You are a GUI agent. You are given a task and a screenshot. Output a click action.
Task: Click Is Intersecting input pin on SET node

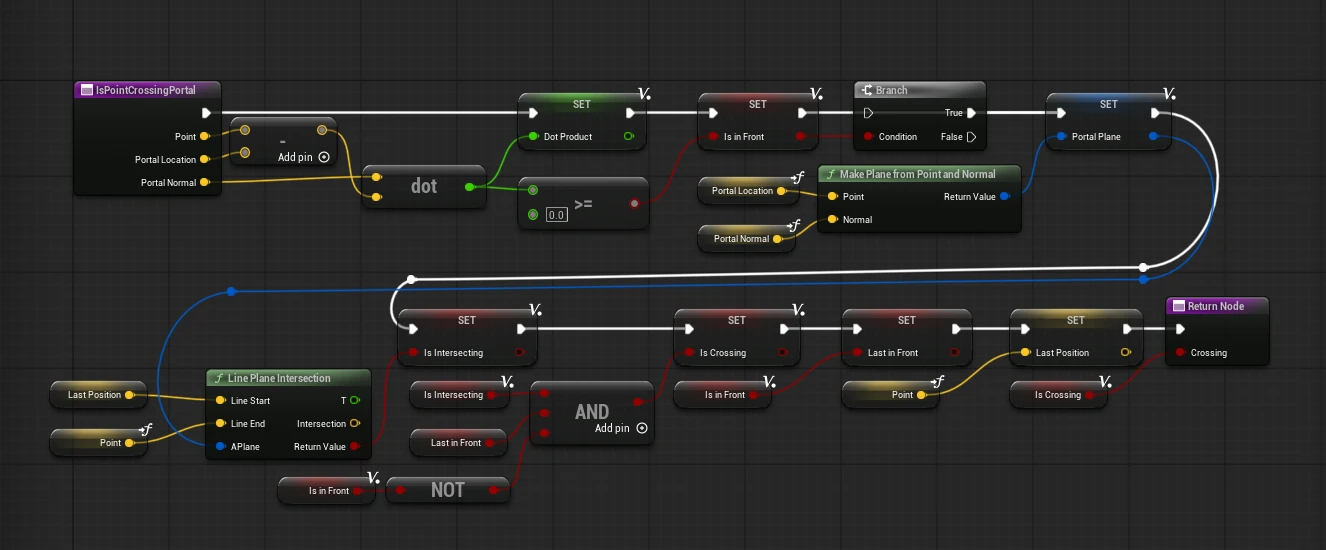(x=413, y=352)
